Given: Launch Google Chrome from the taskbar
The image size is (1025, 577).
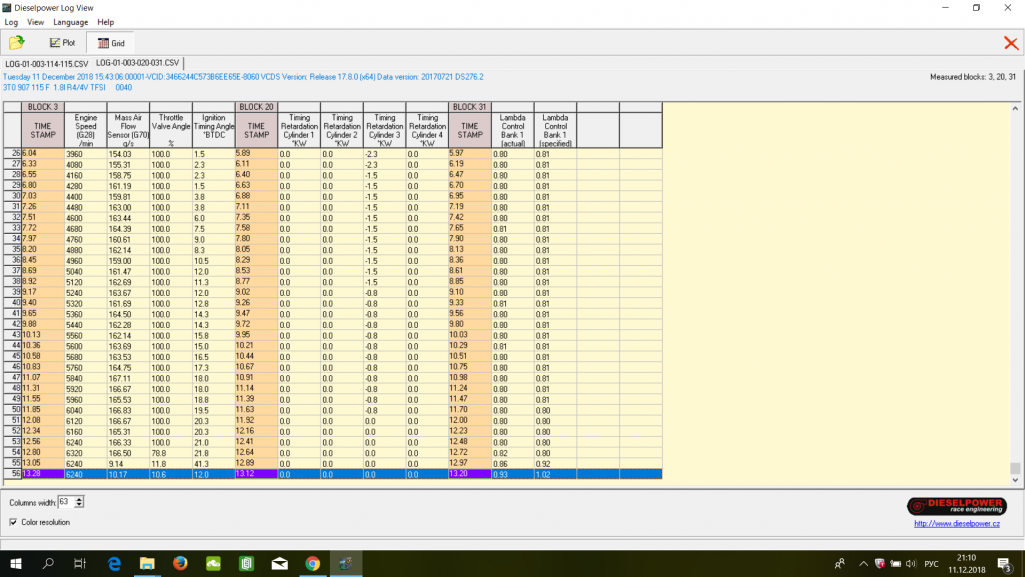Looking at the screenshot, I should pyautogui.click(x=312, y=564).
